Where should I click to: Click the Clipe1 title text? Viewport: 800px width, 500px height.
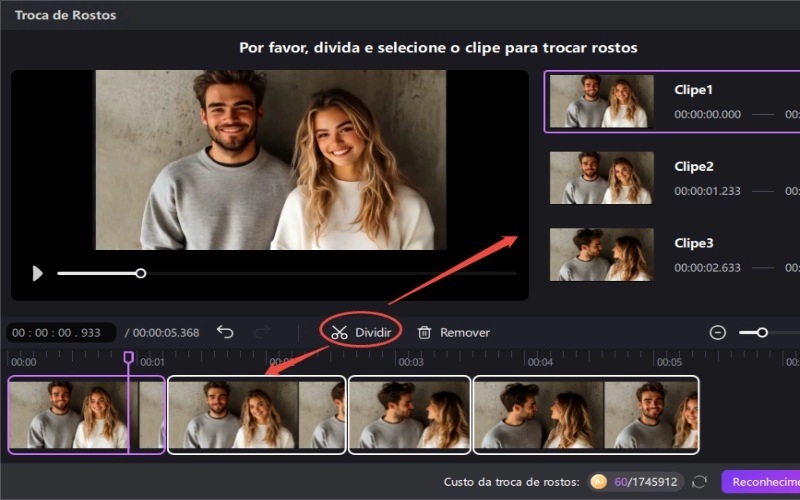693,90
